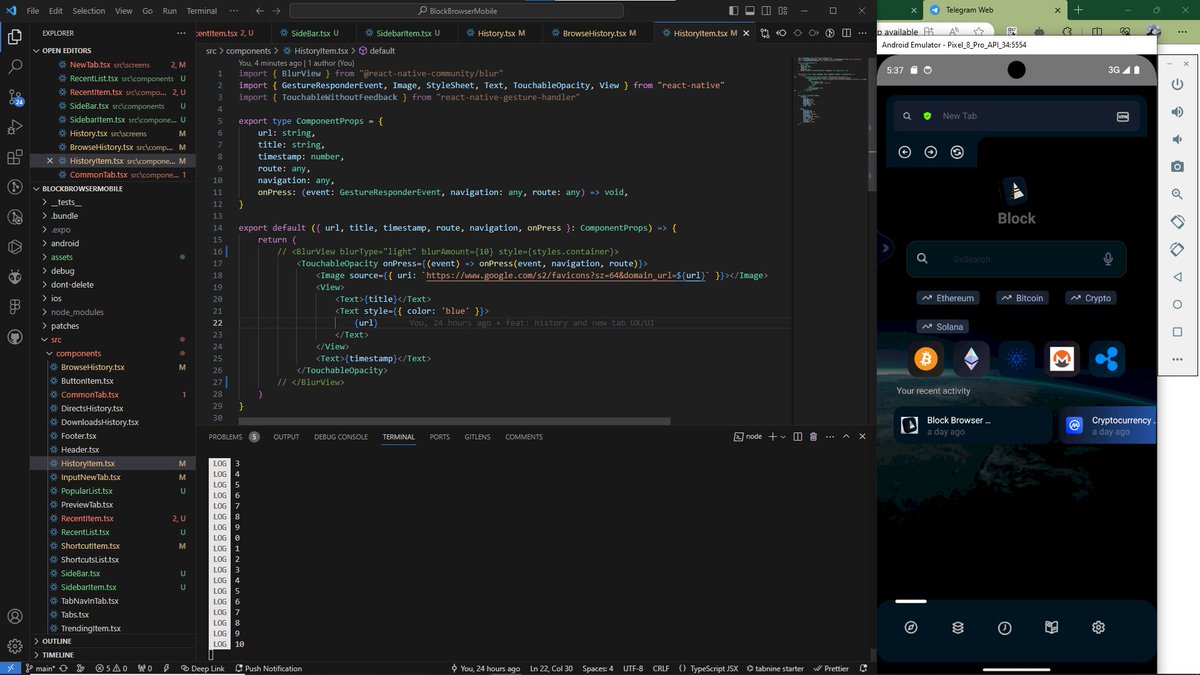Open the Explorer view icon

(15, 37)
